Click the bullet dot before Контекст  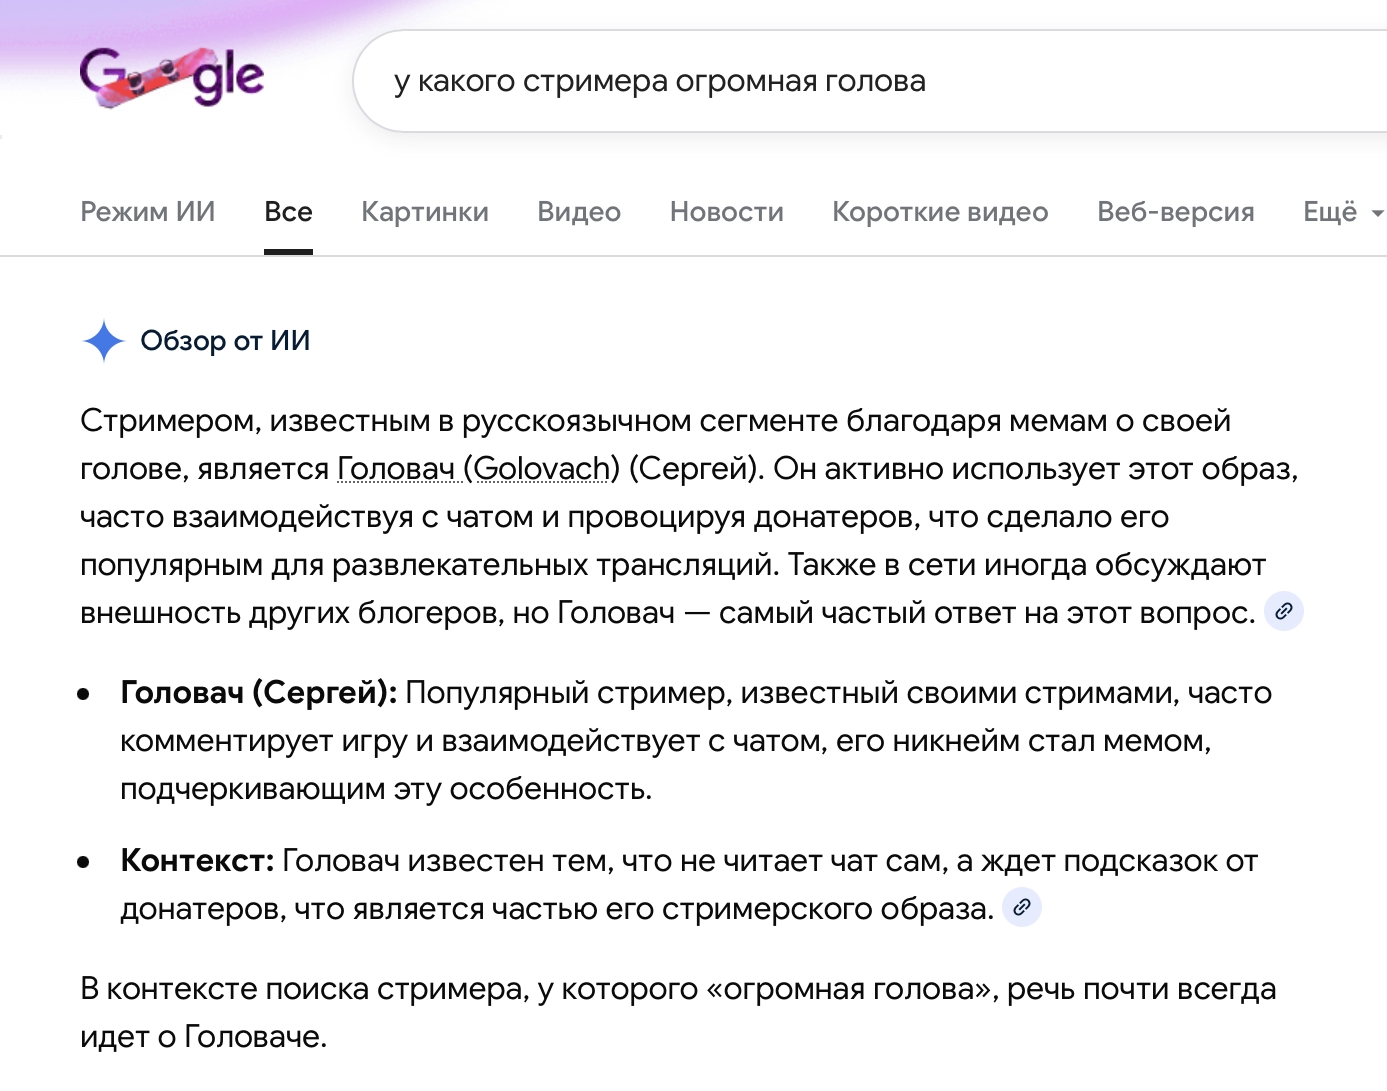(84, 861)
